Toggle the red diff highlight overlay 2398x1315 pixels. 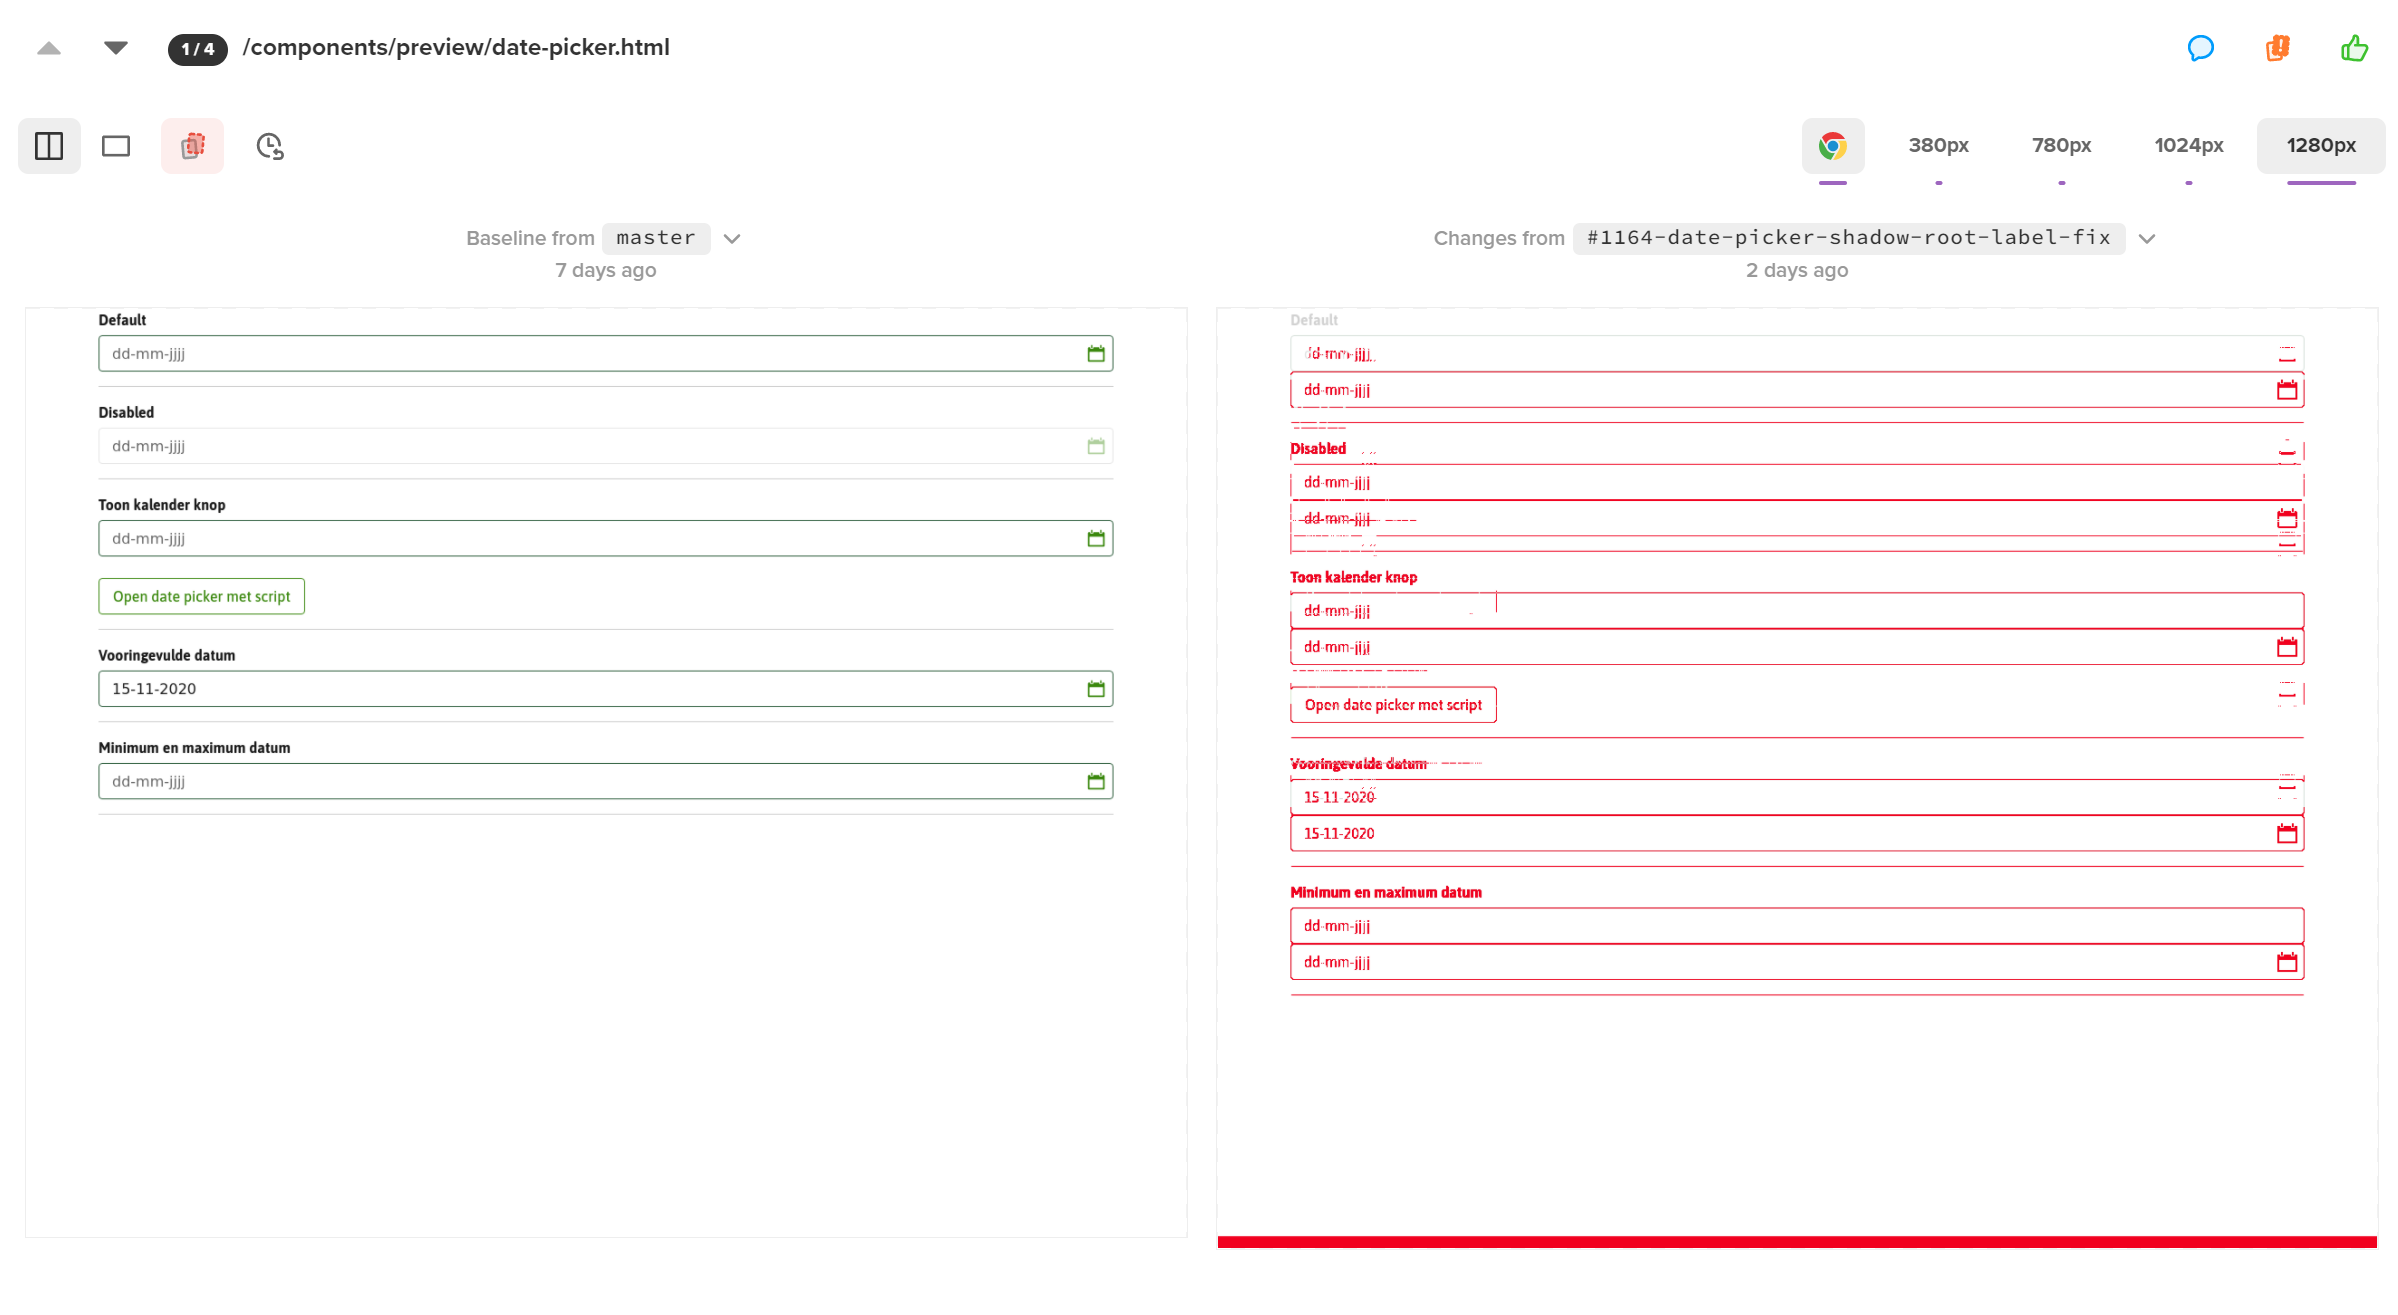click(192, 146)
